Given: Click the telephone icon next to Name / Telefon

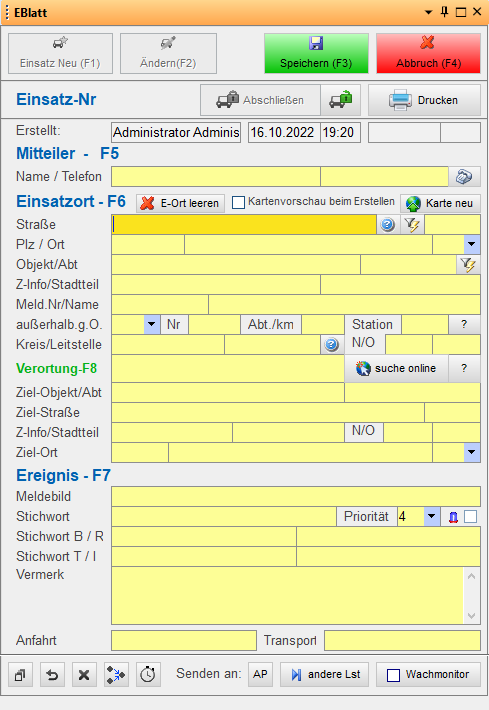Looking at the screenshot, I should tap(464, 177).
